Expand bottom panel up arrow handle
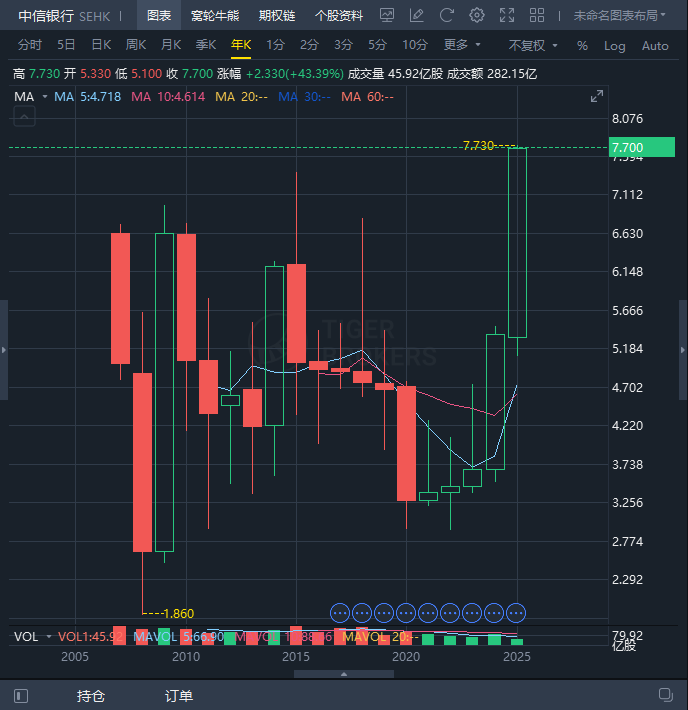Image resolution: width=688 pixels, height=710 pixels. pyautogui.click(x=344, y=674)
